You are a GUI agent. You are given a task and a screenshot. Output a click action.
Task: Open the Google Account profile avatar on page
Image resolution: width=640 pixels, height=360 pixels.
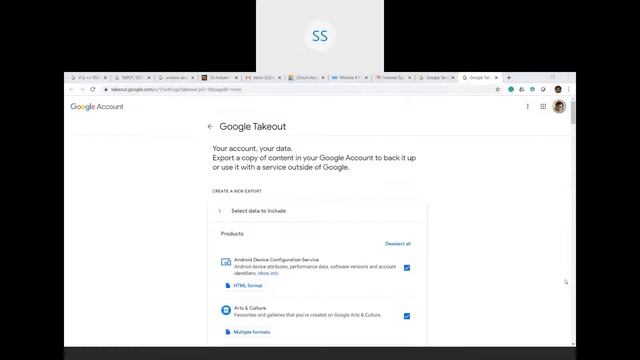[559, 107]
